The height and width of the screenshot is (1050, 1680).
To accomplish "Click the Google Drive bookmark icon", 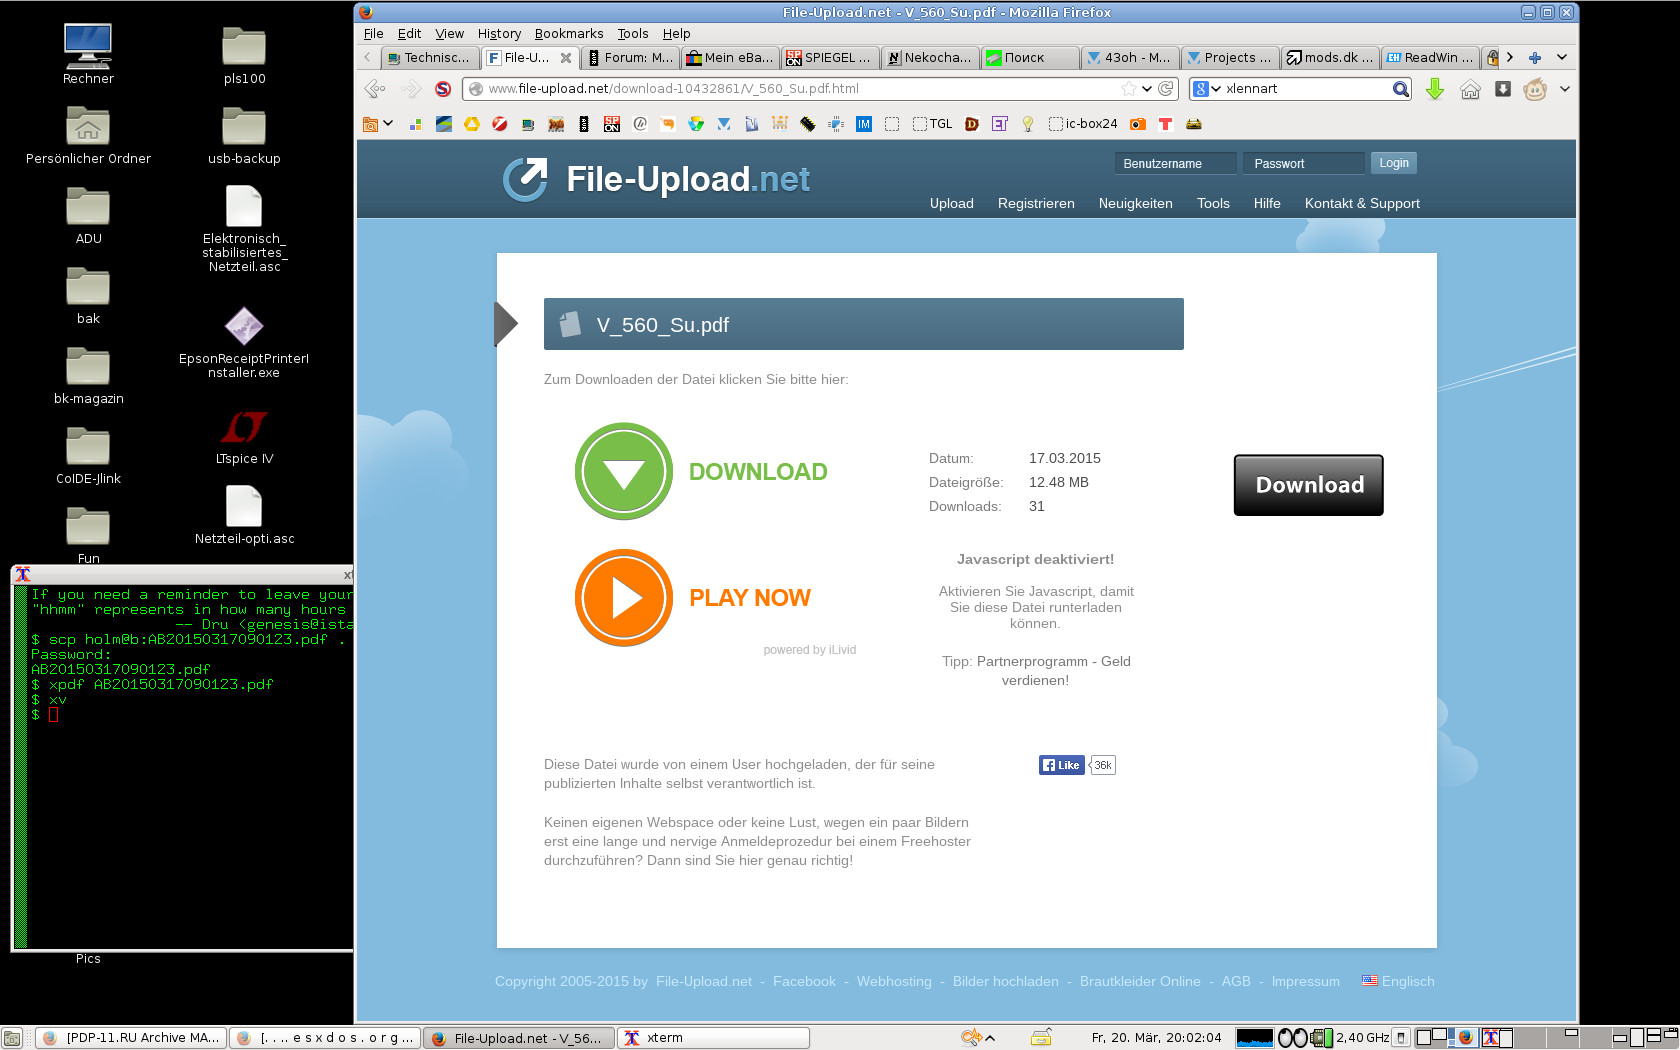I will click(471, 124).
